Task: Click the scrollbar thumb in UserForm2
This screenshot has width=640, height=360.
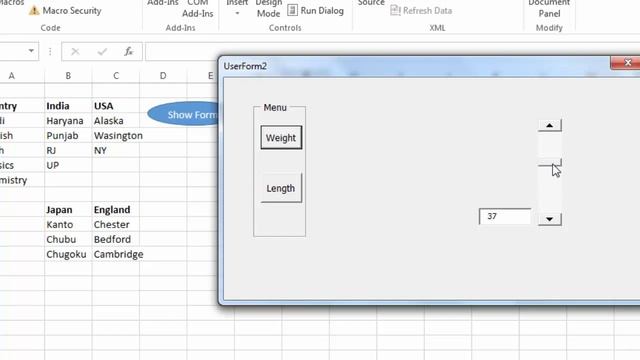Action: [549, 162]
